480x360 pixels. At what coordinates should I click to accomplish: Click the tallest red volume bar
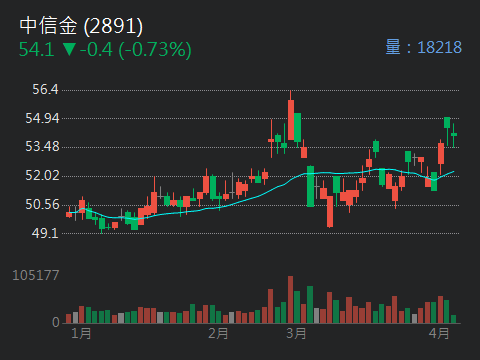[x=290, y=299]
